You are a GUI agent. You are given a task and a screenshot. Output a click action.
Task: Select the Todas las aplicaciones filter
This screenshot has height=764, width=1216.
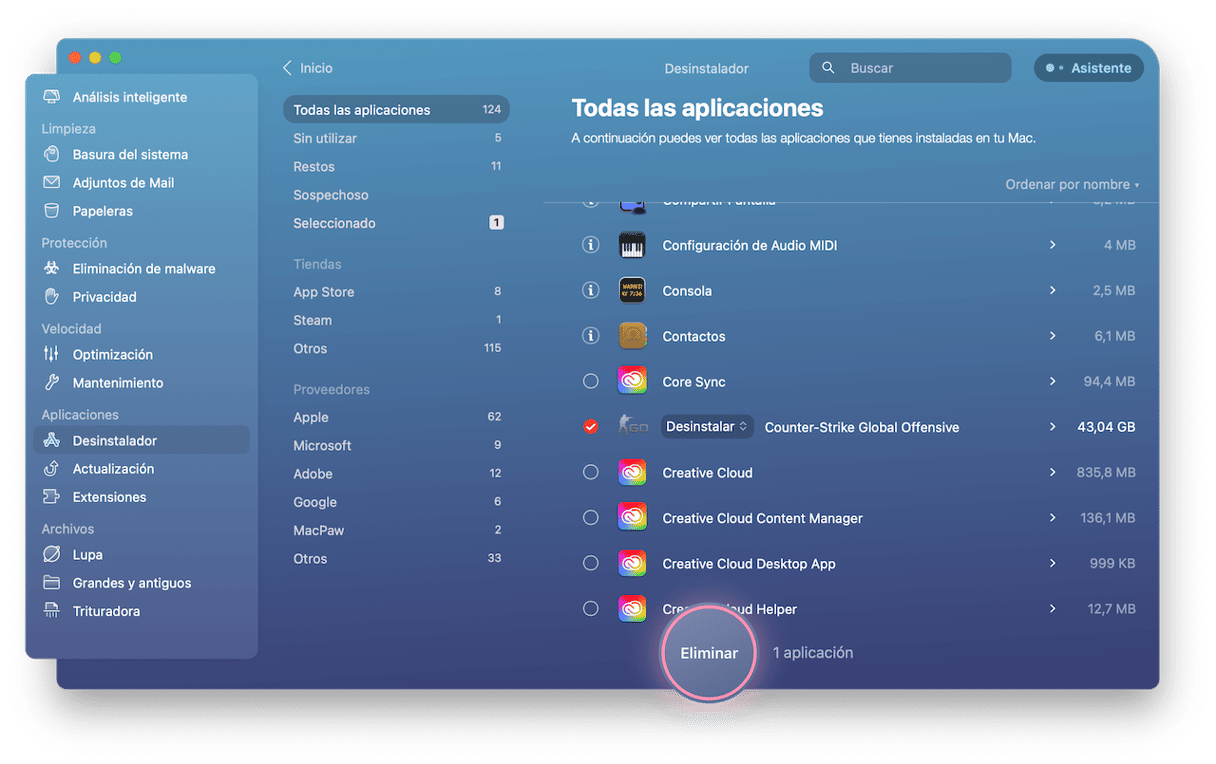[397, 110]
